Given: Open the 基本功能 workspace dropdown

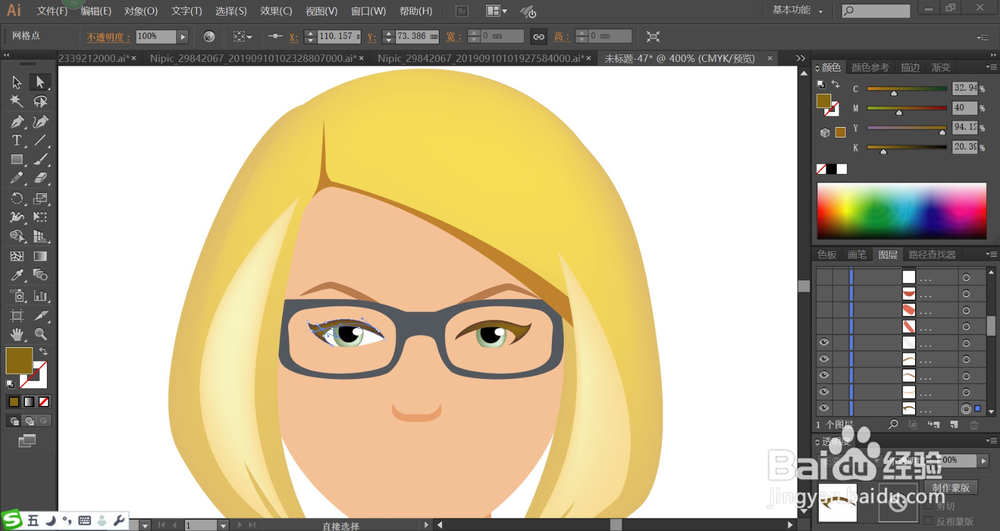Looking at the screenshot, I should (x=798, y=10).
